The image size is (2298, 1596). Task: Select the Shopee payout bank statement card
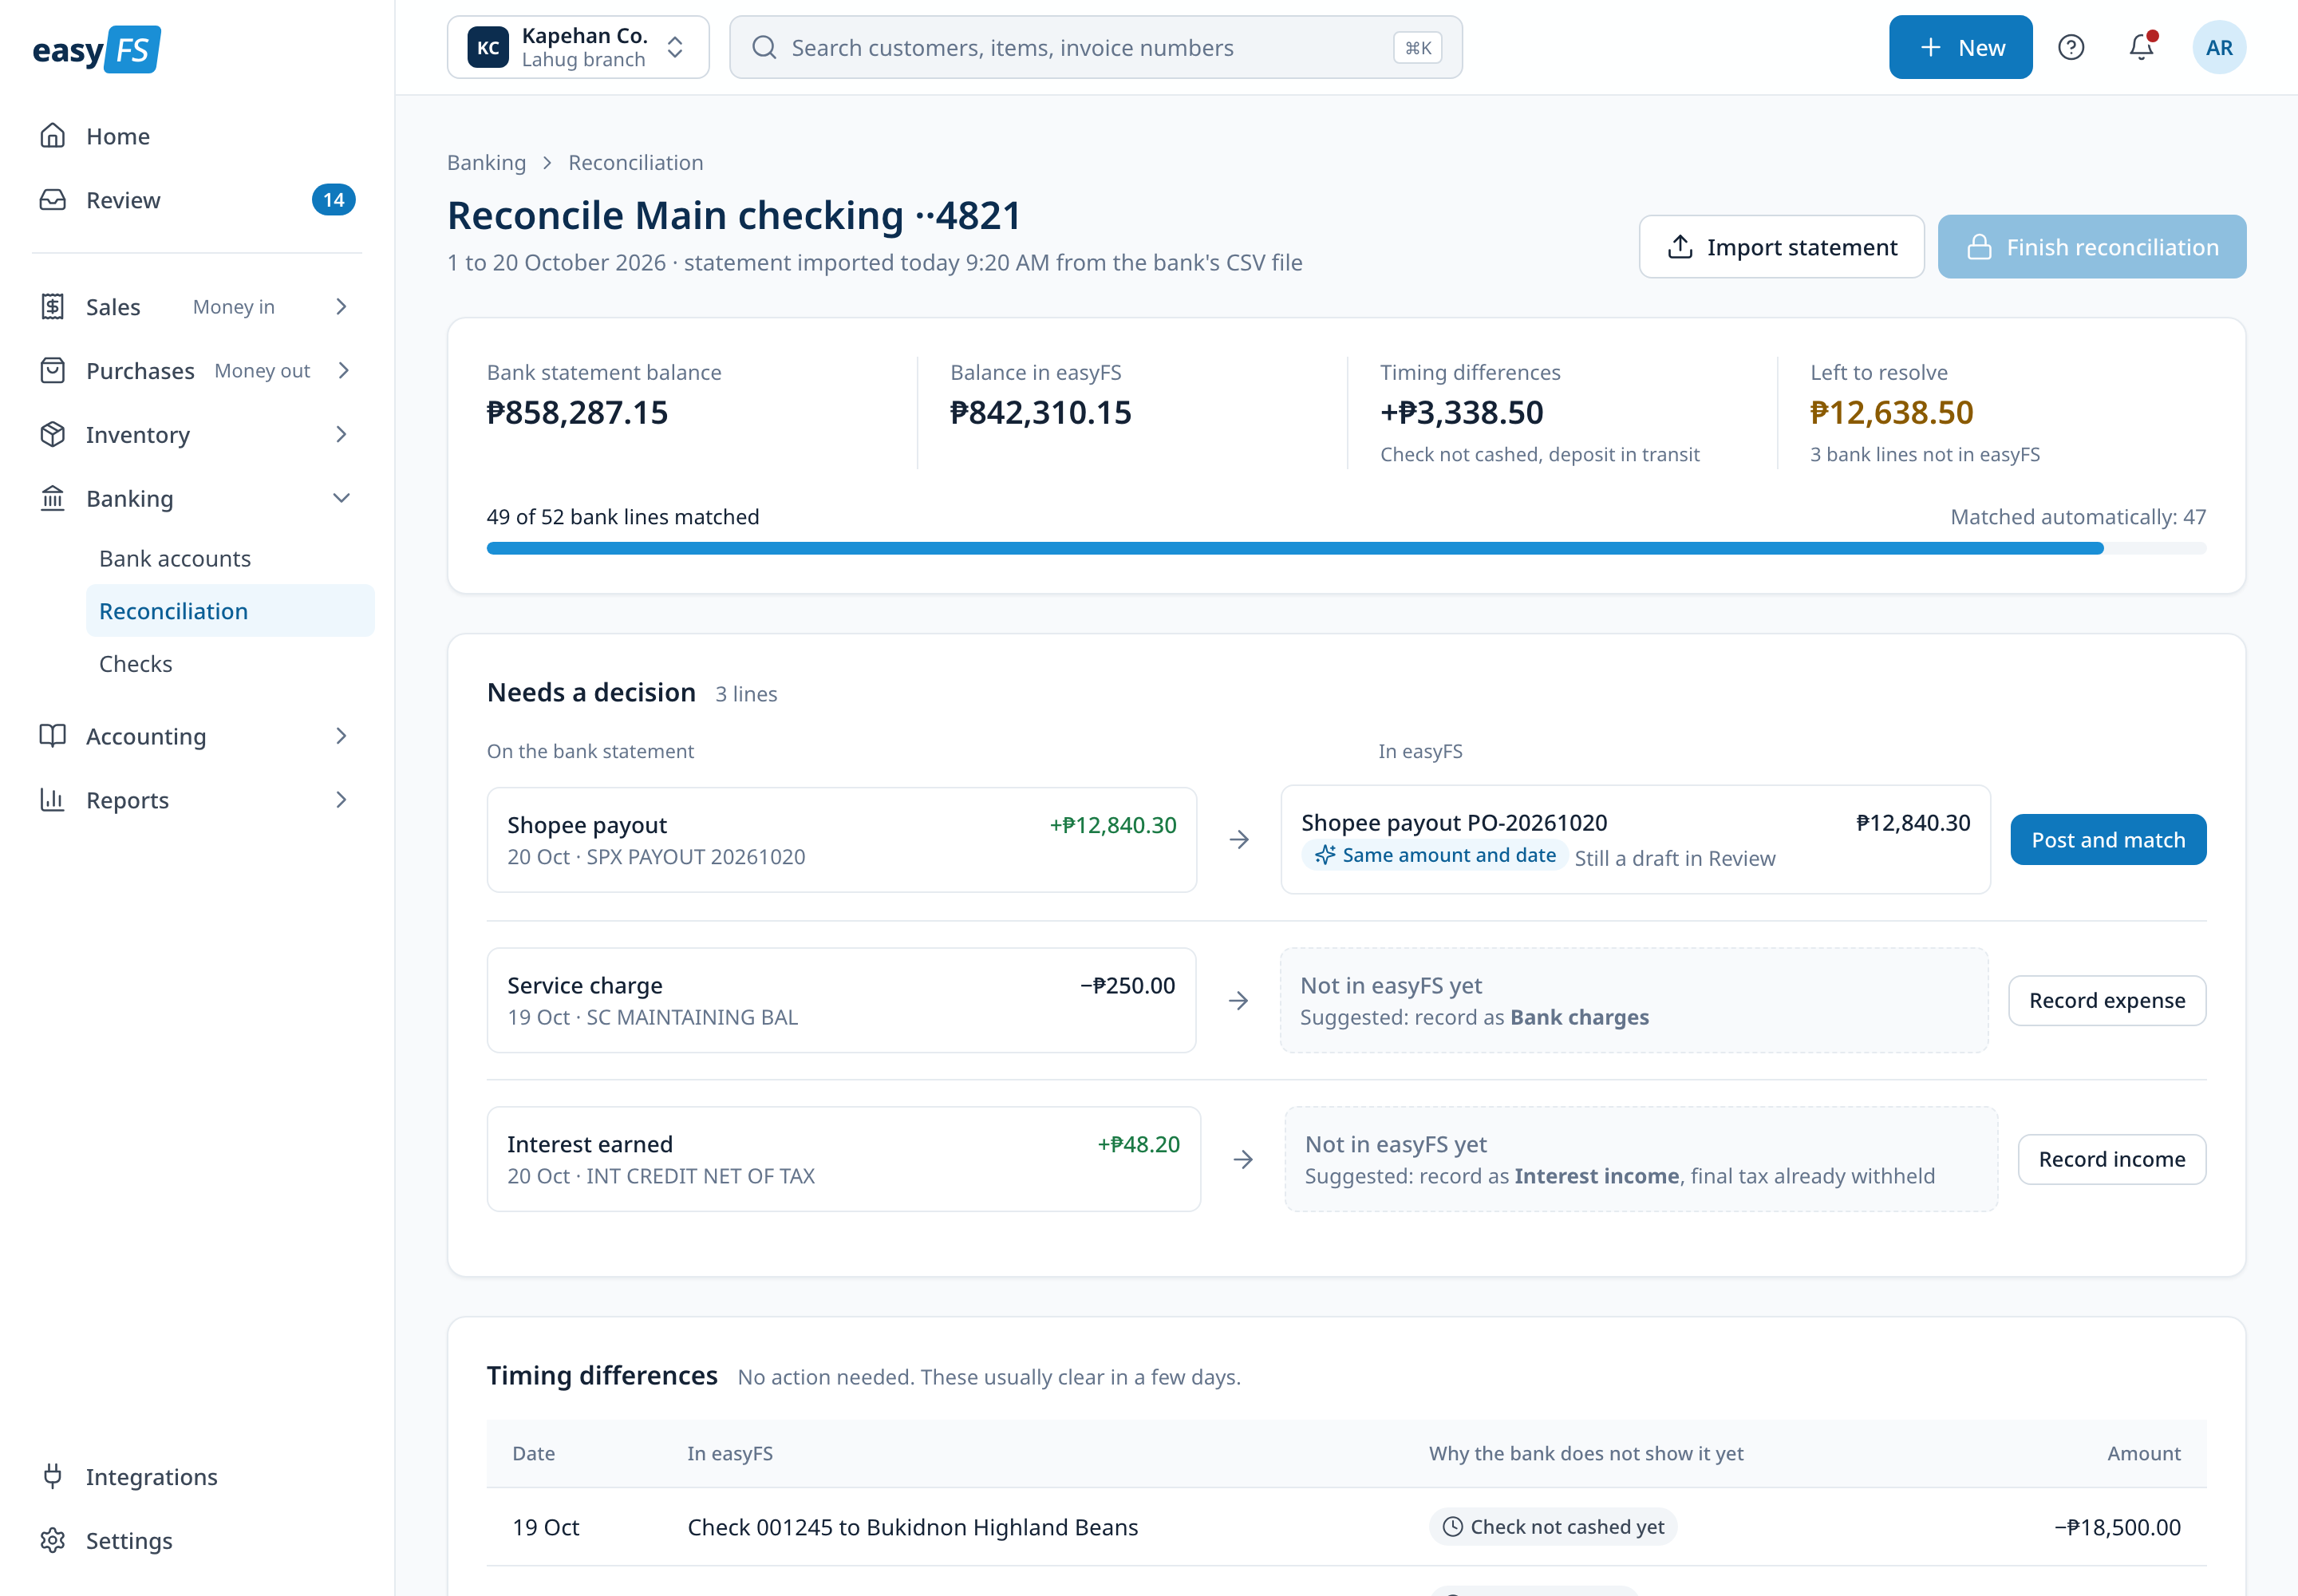point(842,840)
